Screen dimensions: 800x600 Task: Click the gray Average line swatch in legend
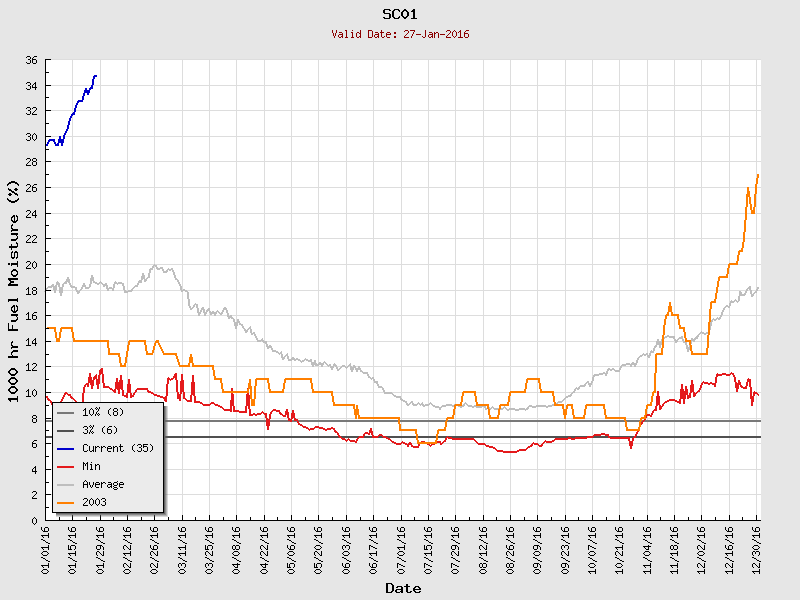[66, 484]
